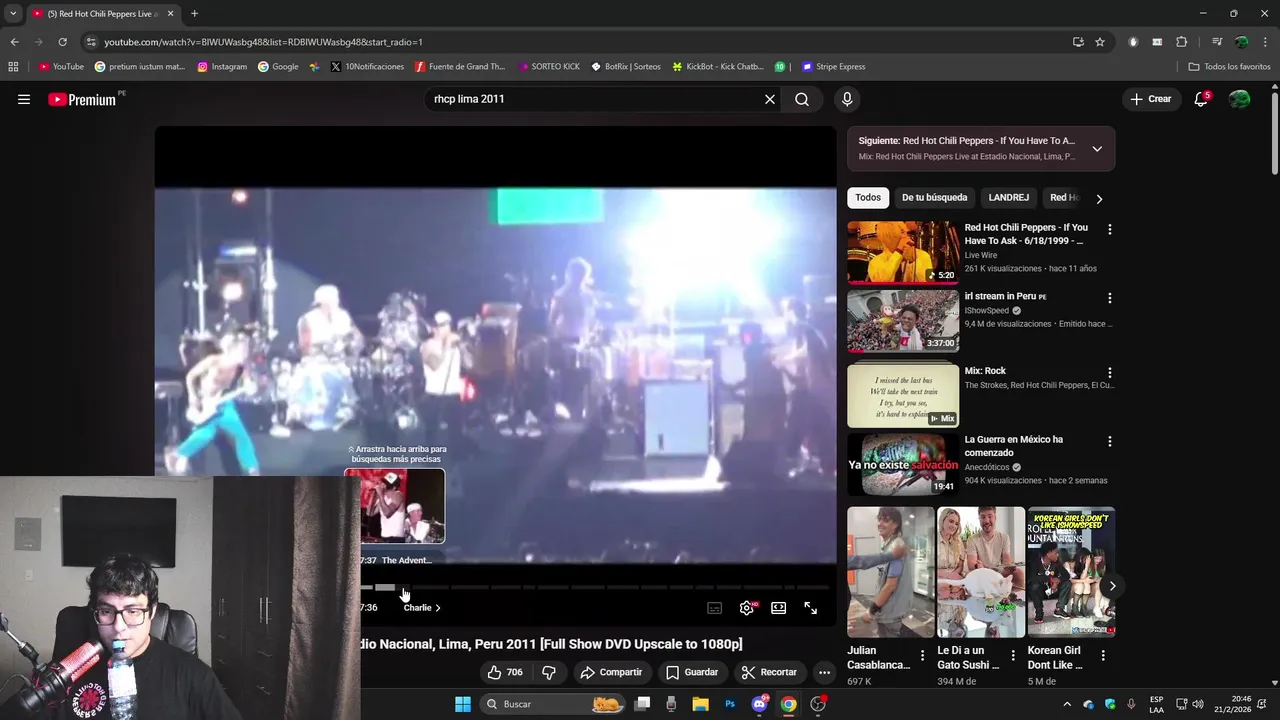Image resolution: width=1280 pixels, height=720 pixels.
Task: Open Discord from the taskbar
Action: click(759, 704)
